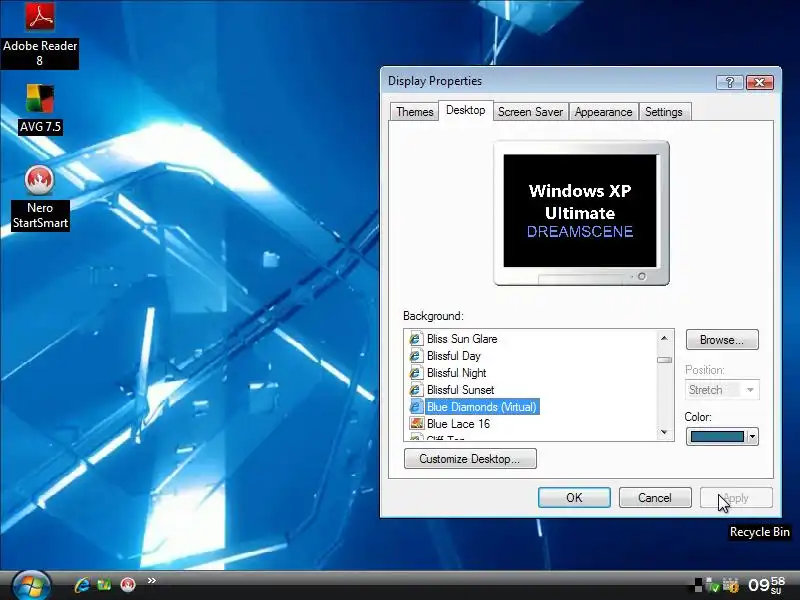Open the Appearance tab

(603, 112)
